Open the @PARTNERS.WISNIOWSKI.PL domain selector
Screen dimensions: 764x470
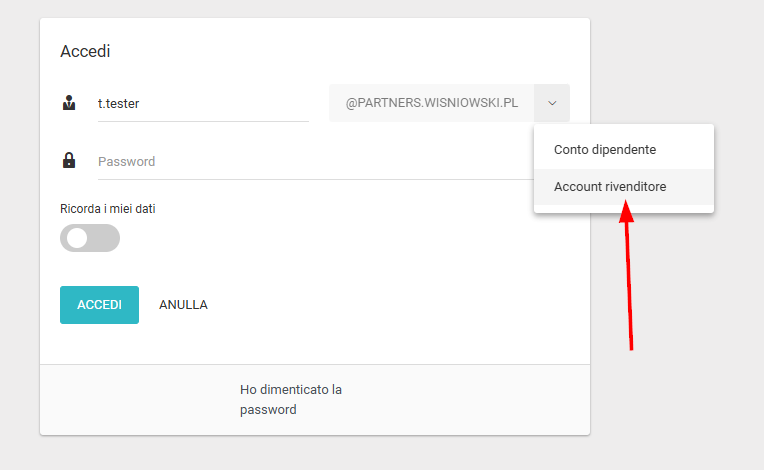[431, 103]
